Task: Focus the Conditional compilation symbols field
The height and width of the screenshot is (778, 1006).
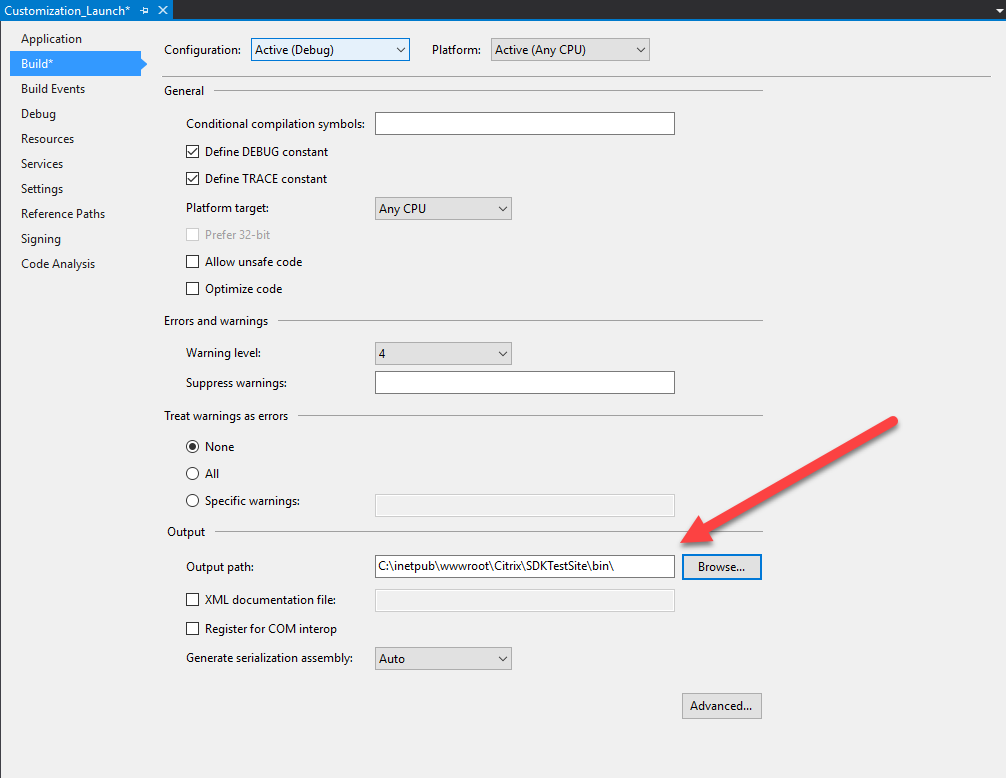Action: (524, 124)
